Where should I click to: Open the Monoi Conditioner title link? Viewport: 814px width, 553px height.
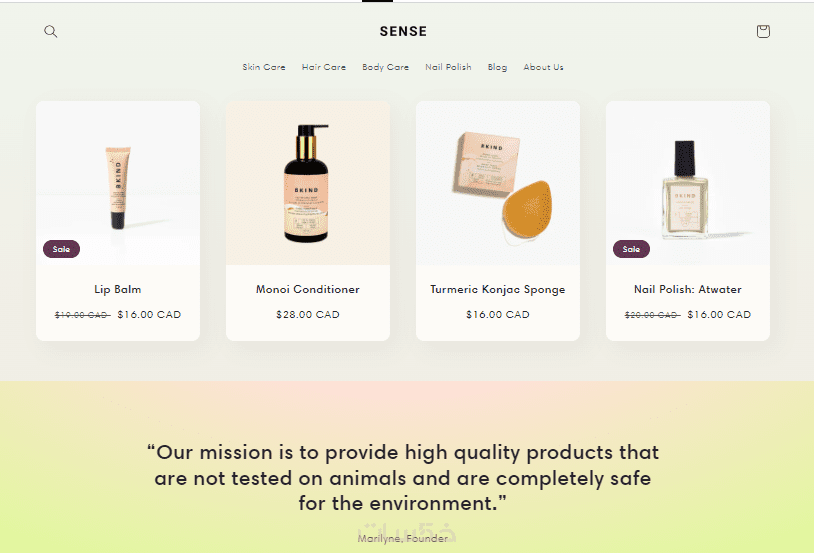(308, 289)
